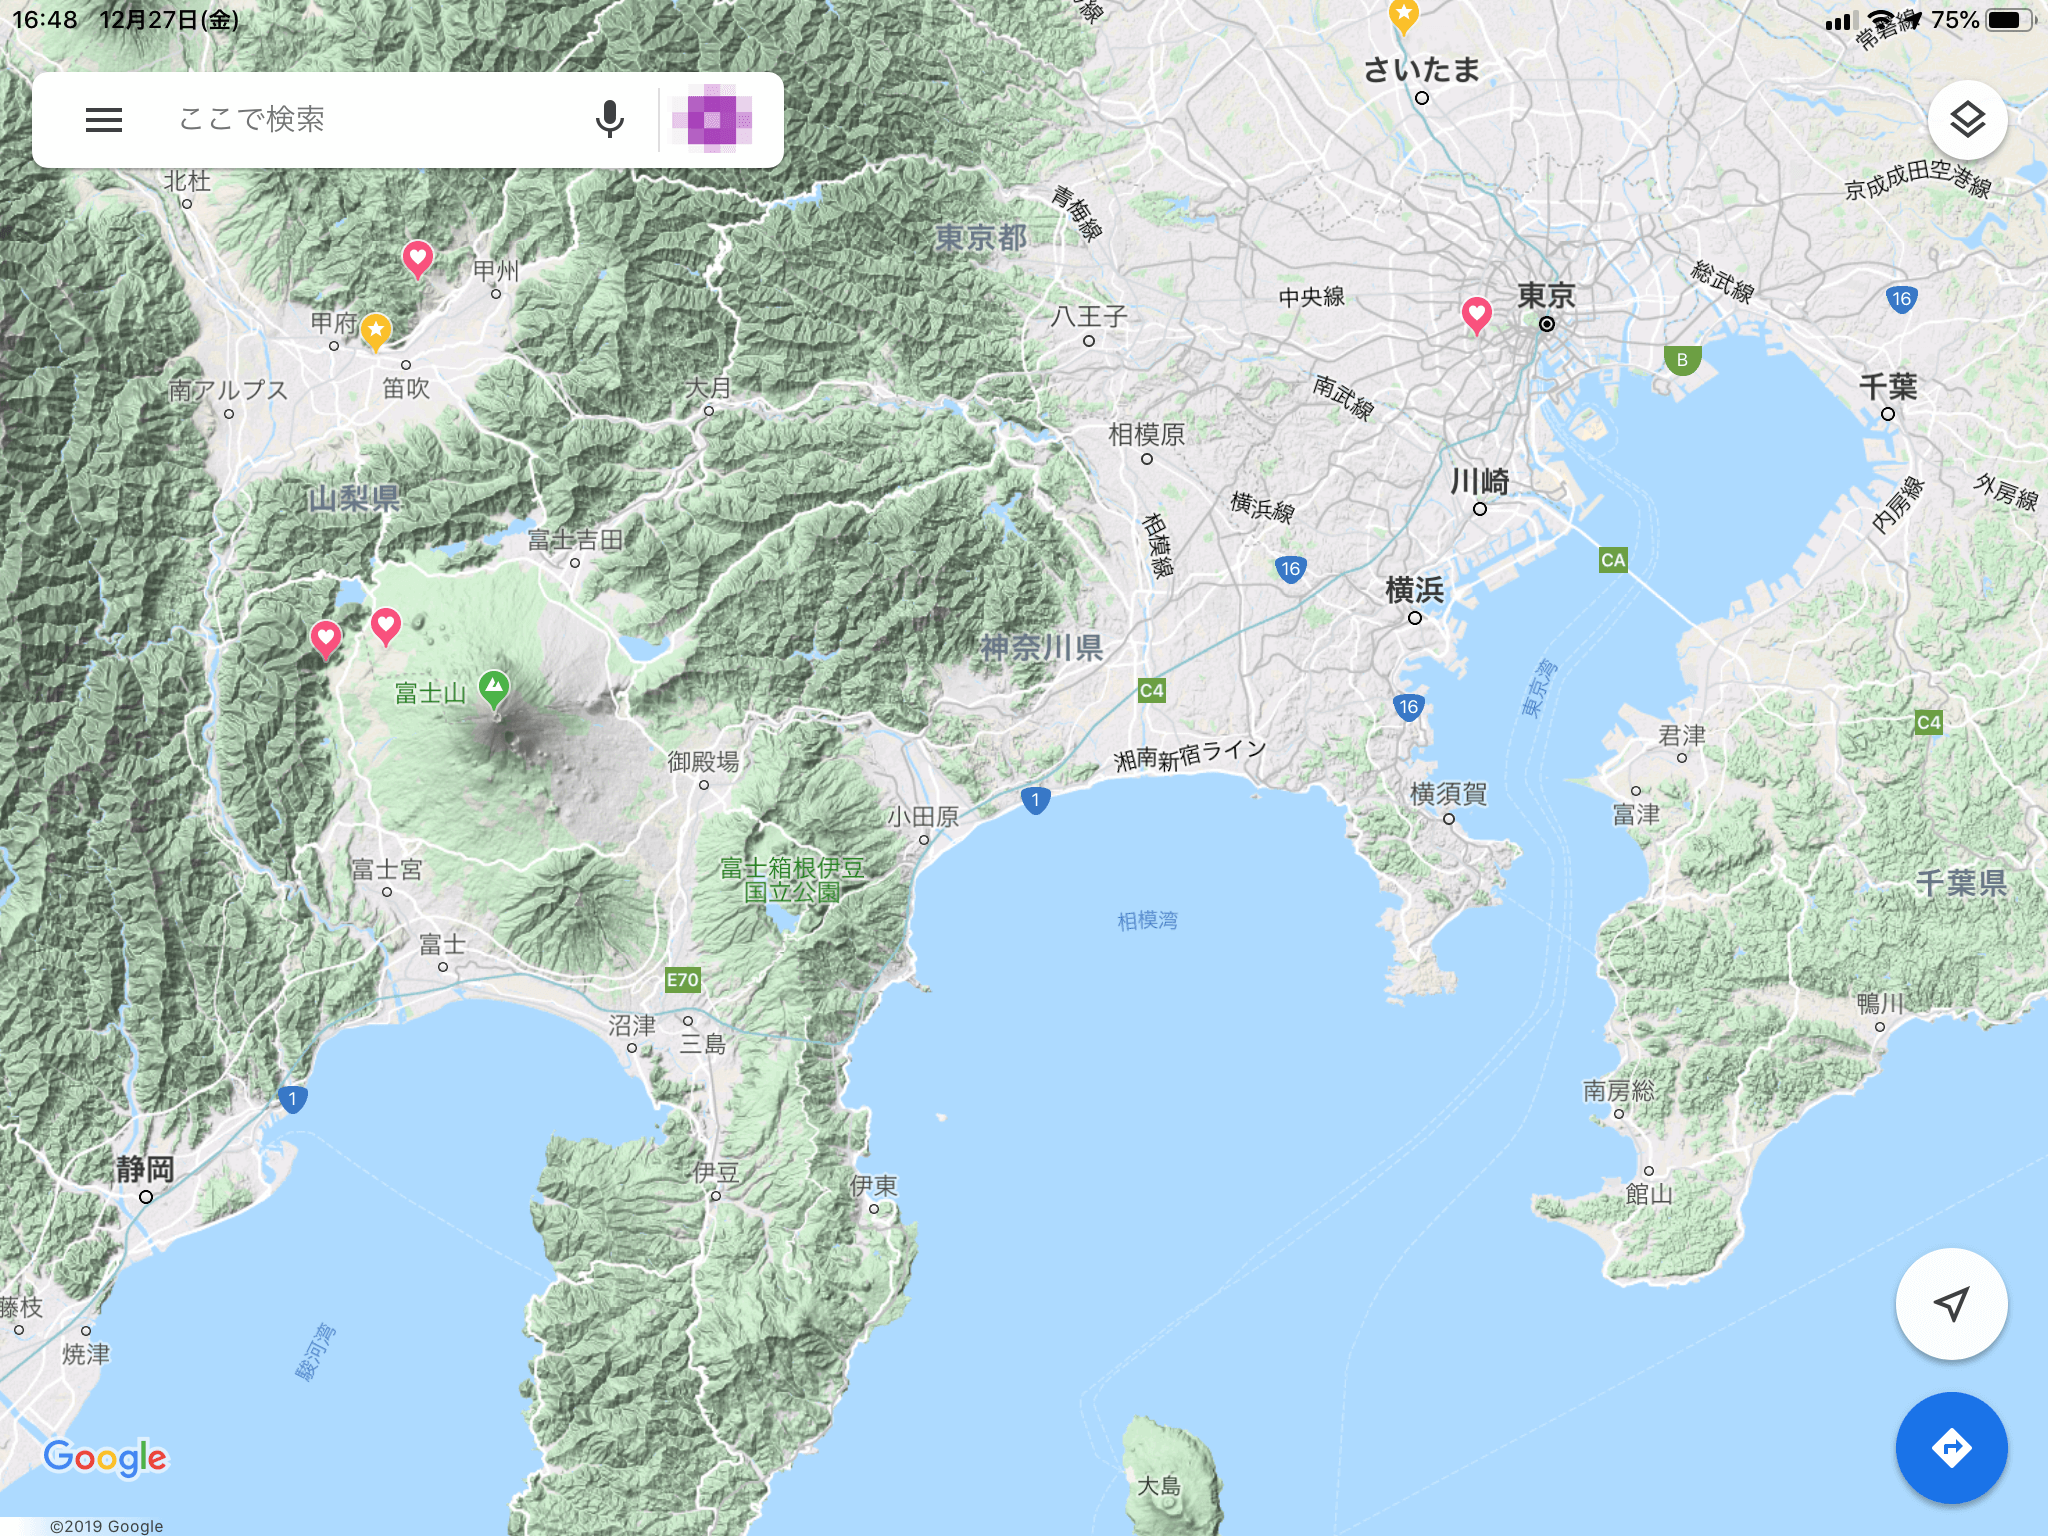Tap the 静岡 city label

coord(145,1168)
